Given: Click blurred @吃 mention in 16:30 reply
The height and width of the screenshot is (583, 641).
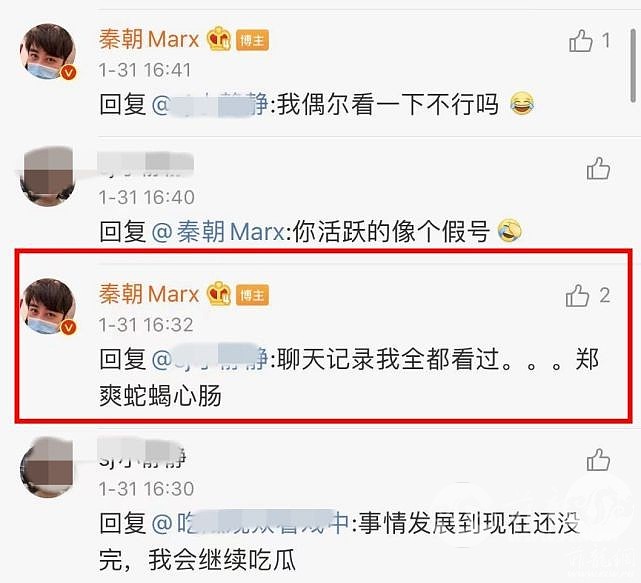Looking at the screenshot, I should [x=250, y=523].
